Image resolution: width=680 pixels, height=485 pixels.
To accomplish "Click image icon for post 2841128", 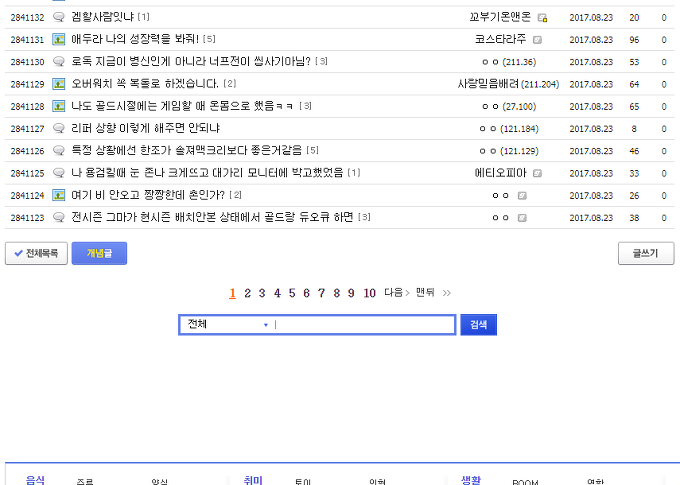I will 59,106.
